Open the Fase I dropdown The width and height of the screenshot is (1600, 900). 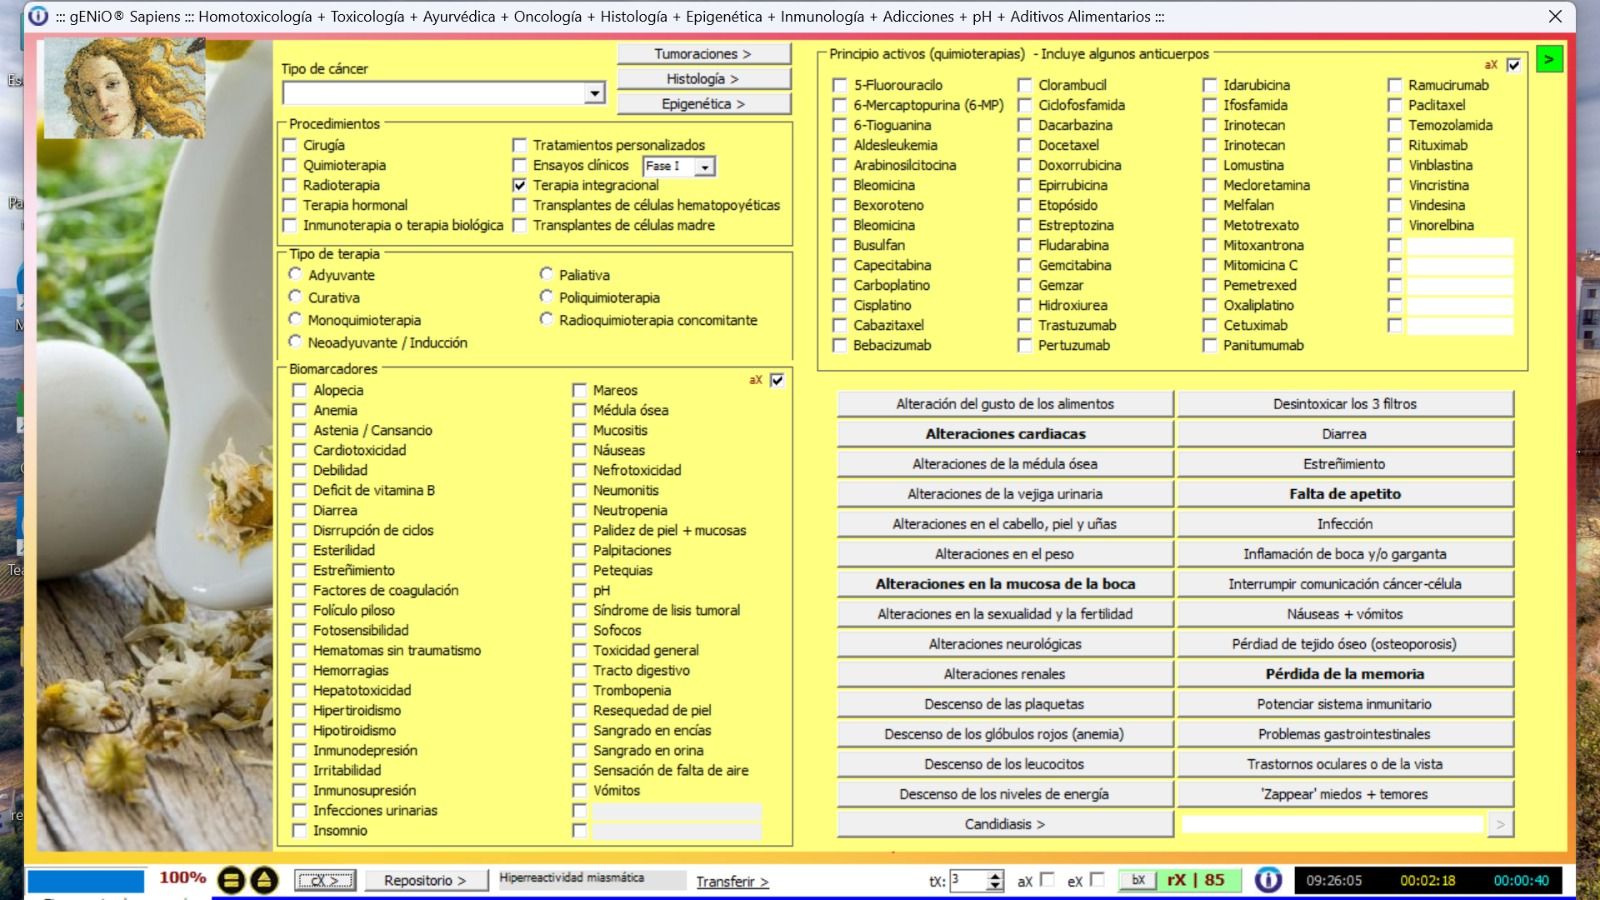[705, 166]
